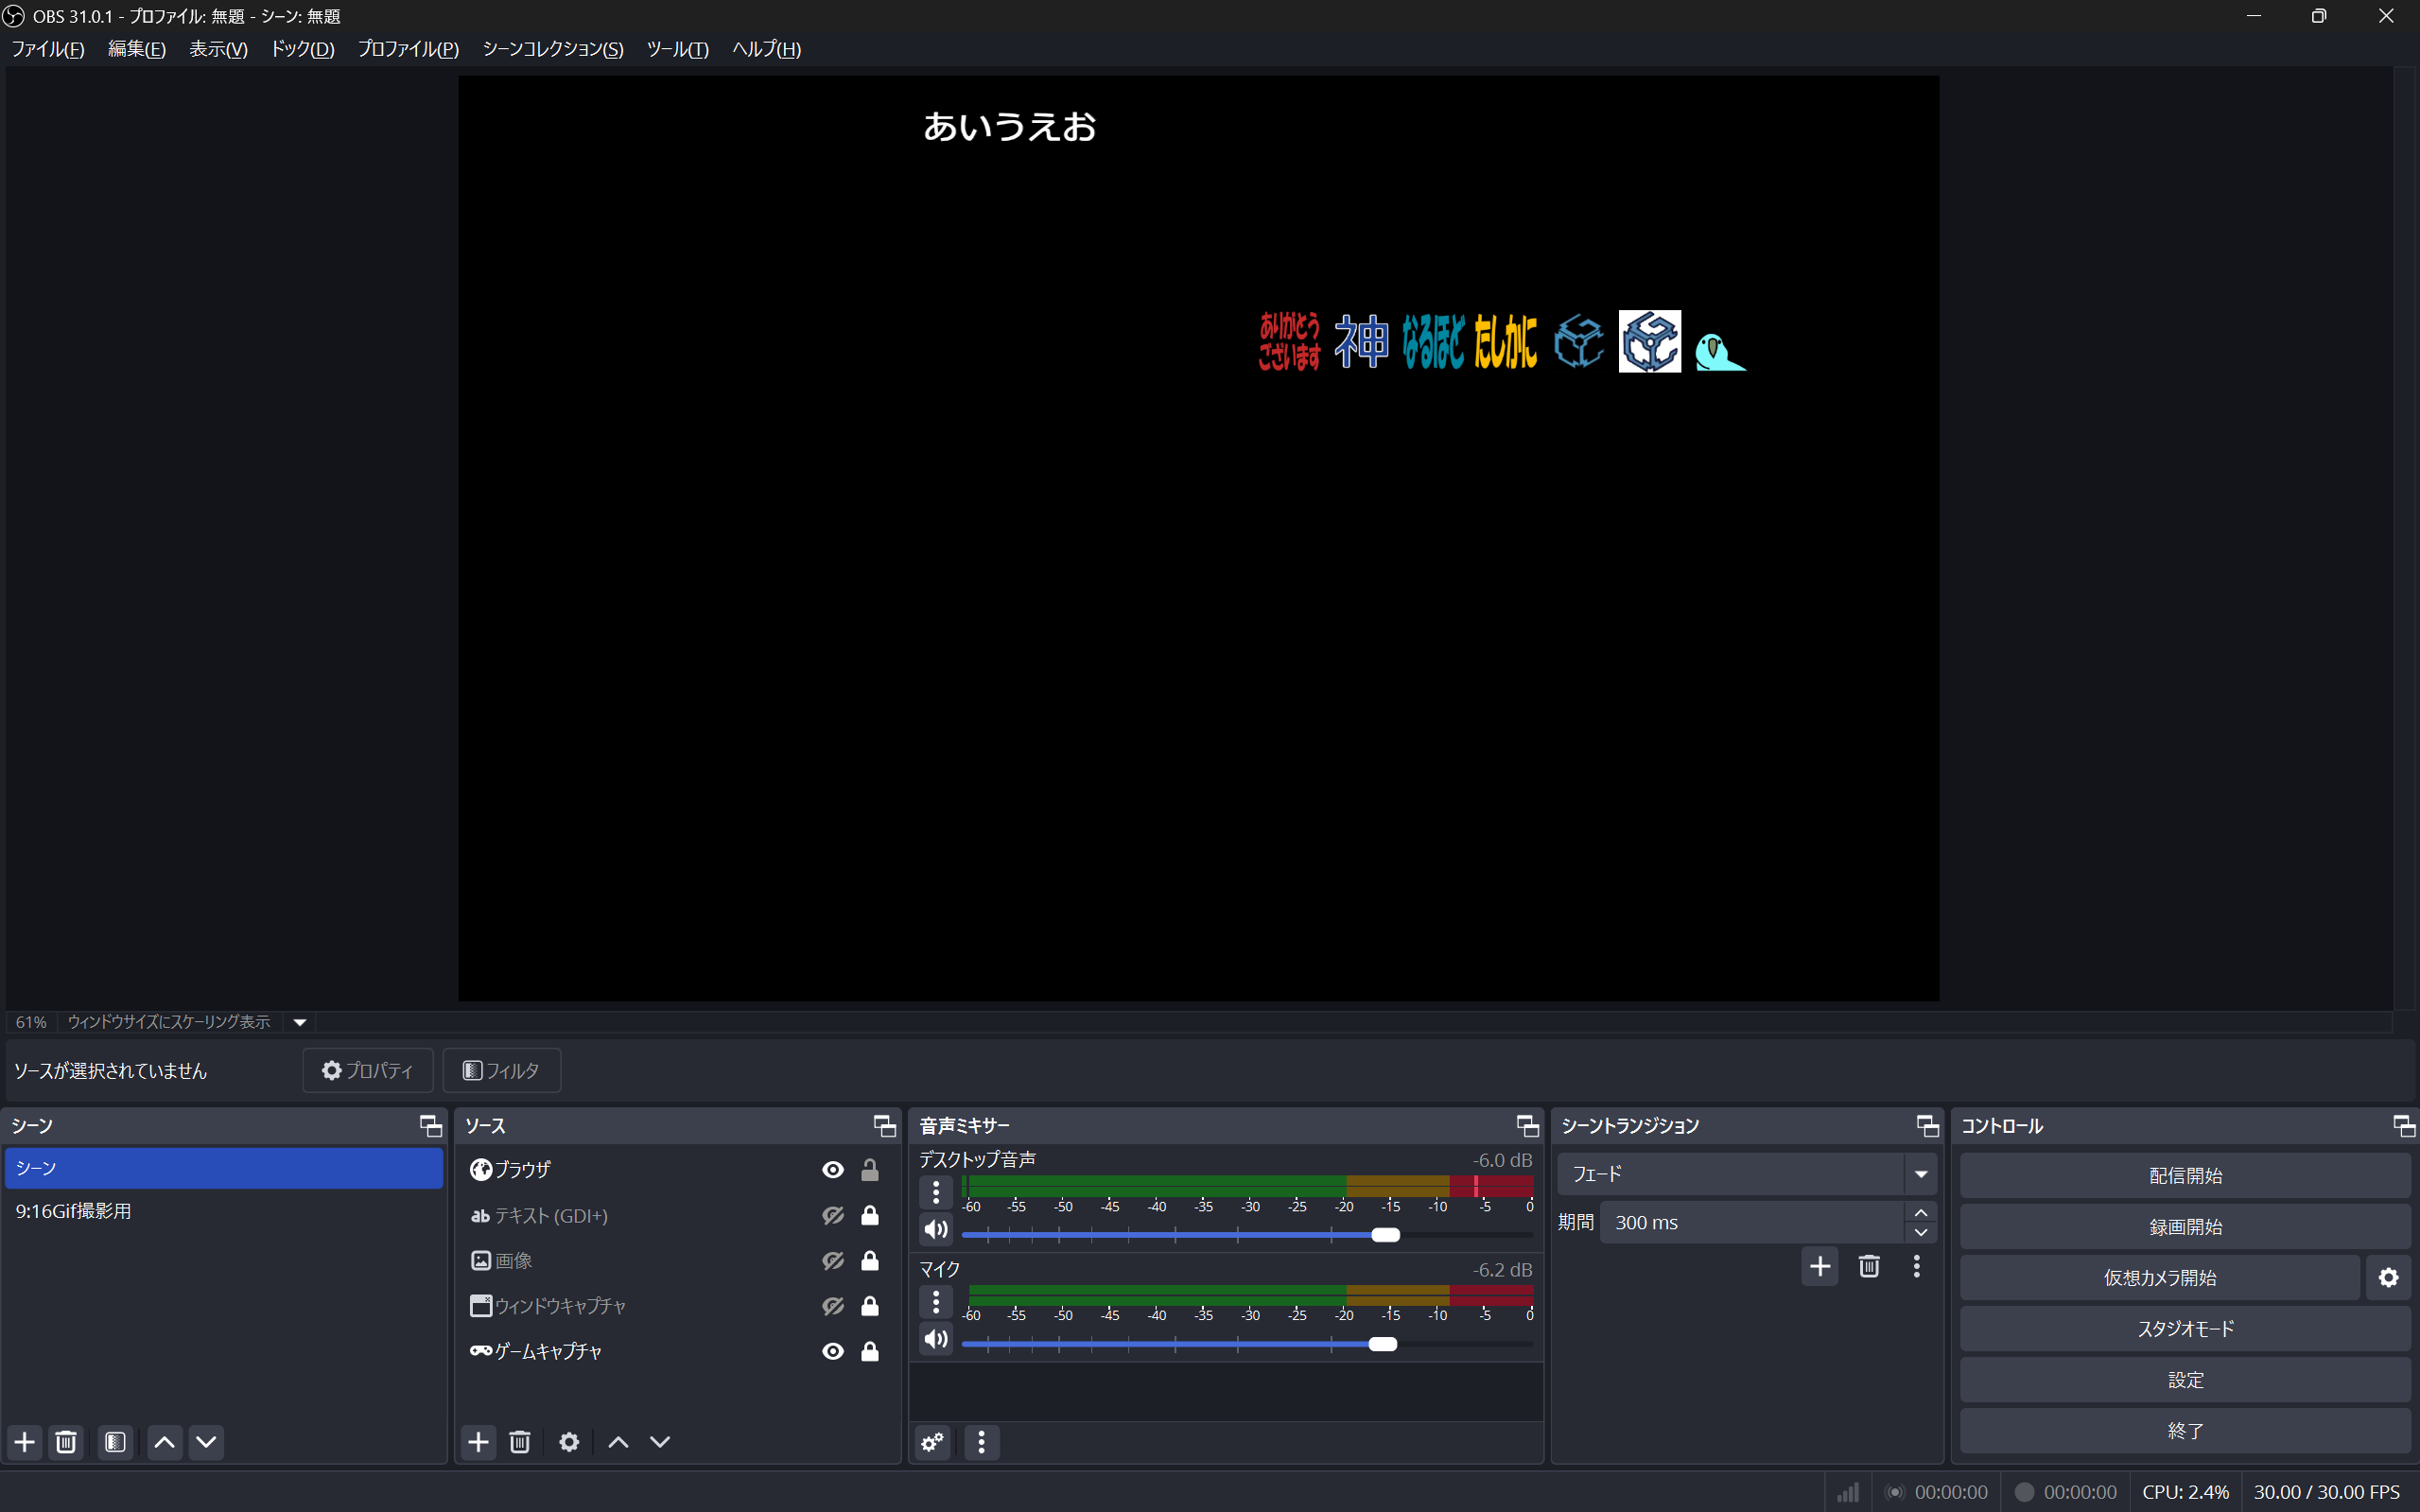
Task: Open ツール menu
Action: coord(677,49)
